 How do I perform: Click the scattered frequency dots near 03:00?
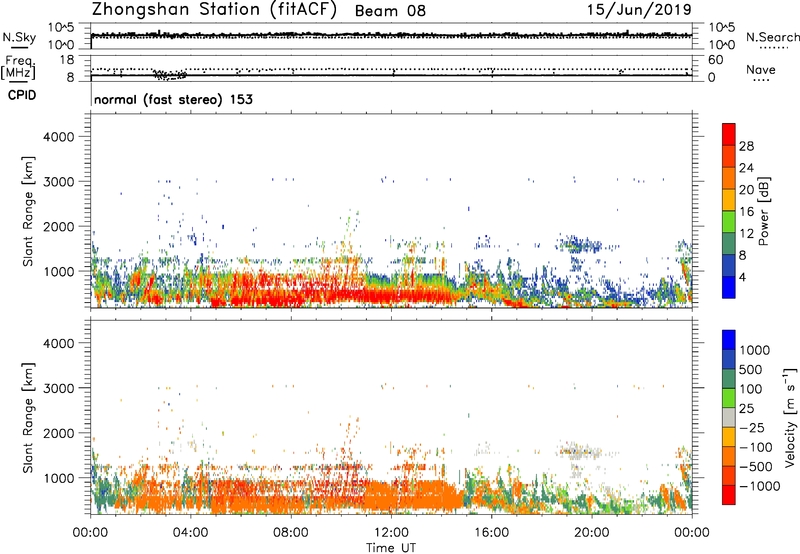tap(170, 75)
